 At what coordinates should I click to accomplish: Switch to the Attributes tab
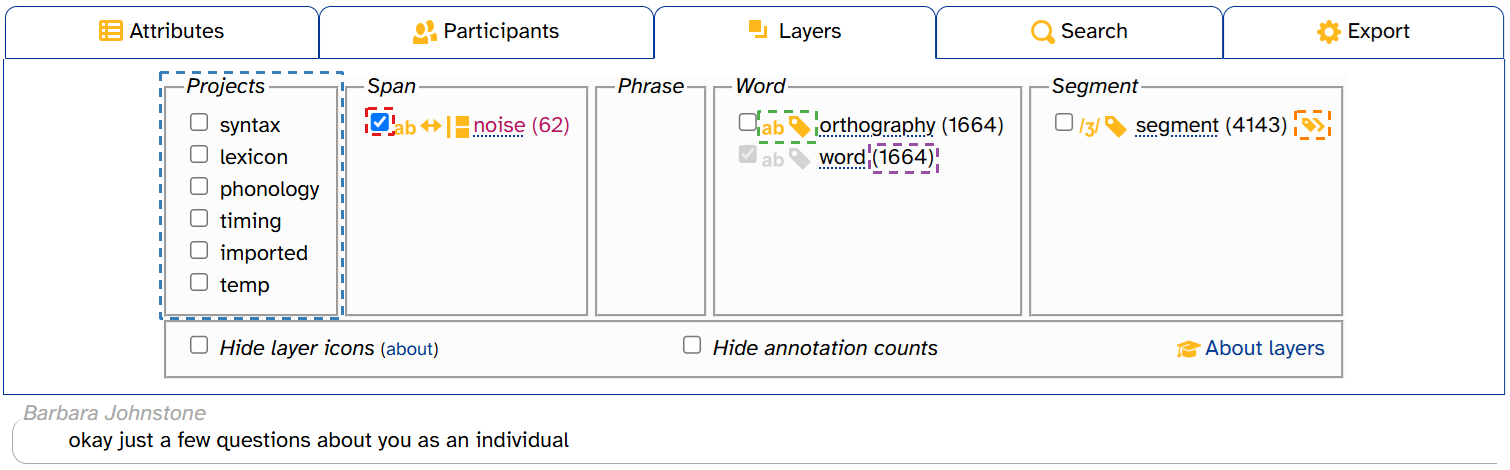click(x=162, y=32)
